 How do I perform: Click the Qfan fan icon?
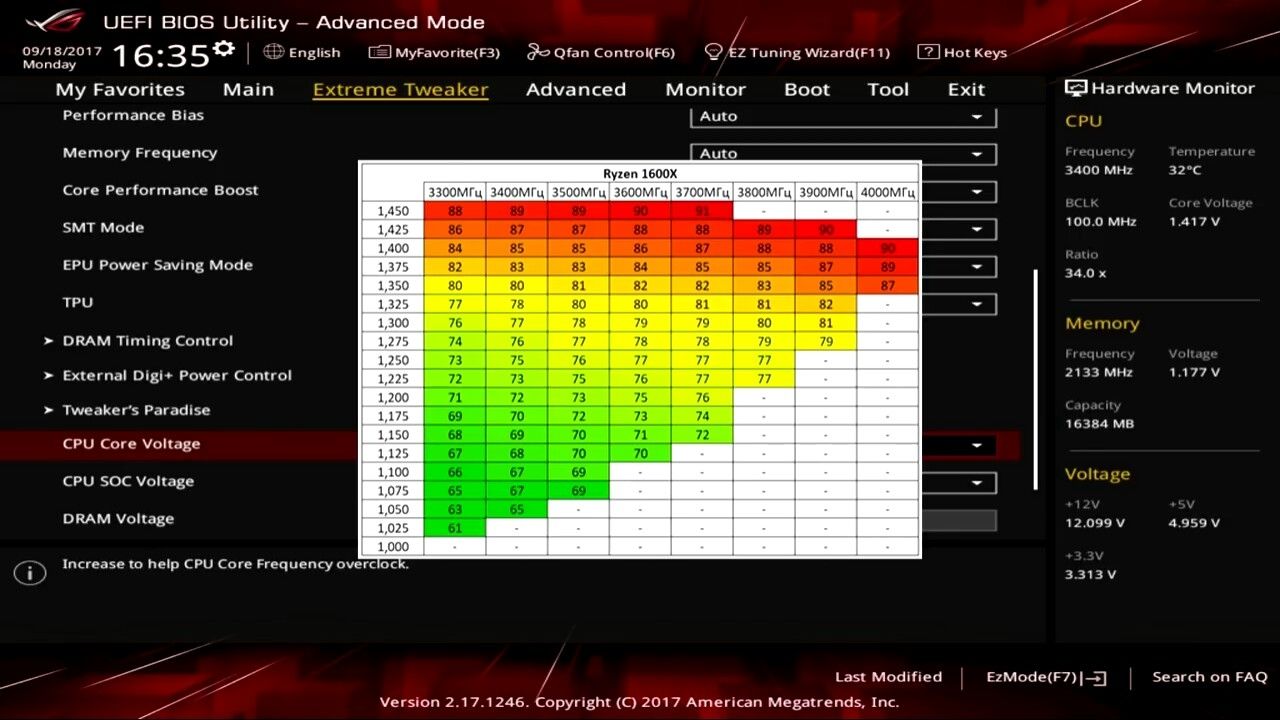pyautogui.click(x=538, y=52)
